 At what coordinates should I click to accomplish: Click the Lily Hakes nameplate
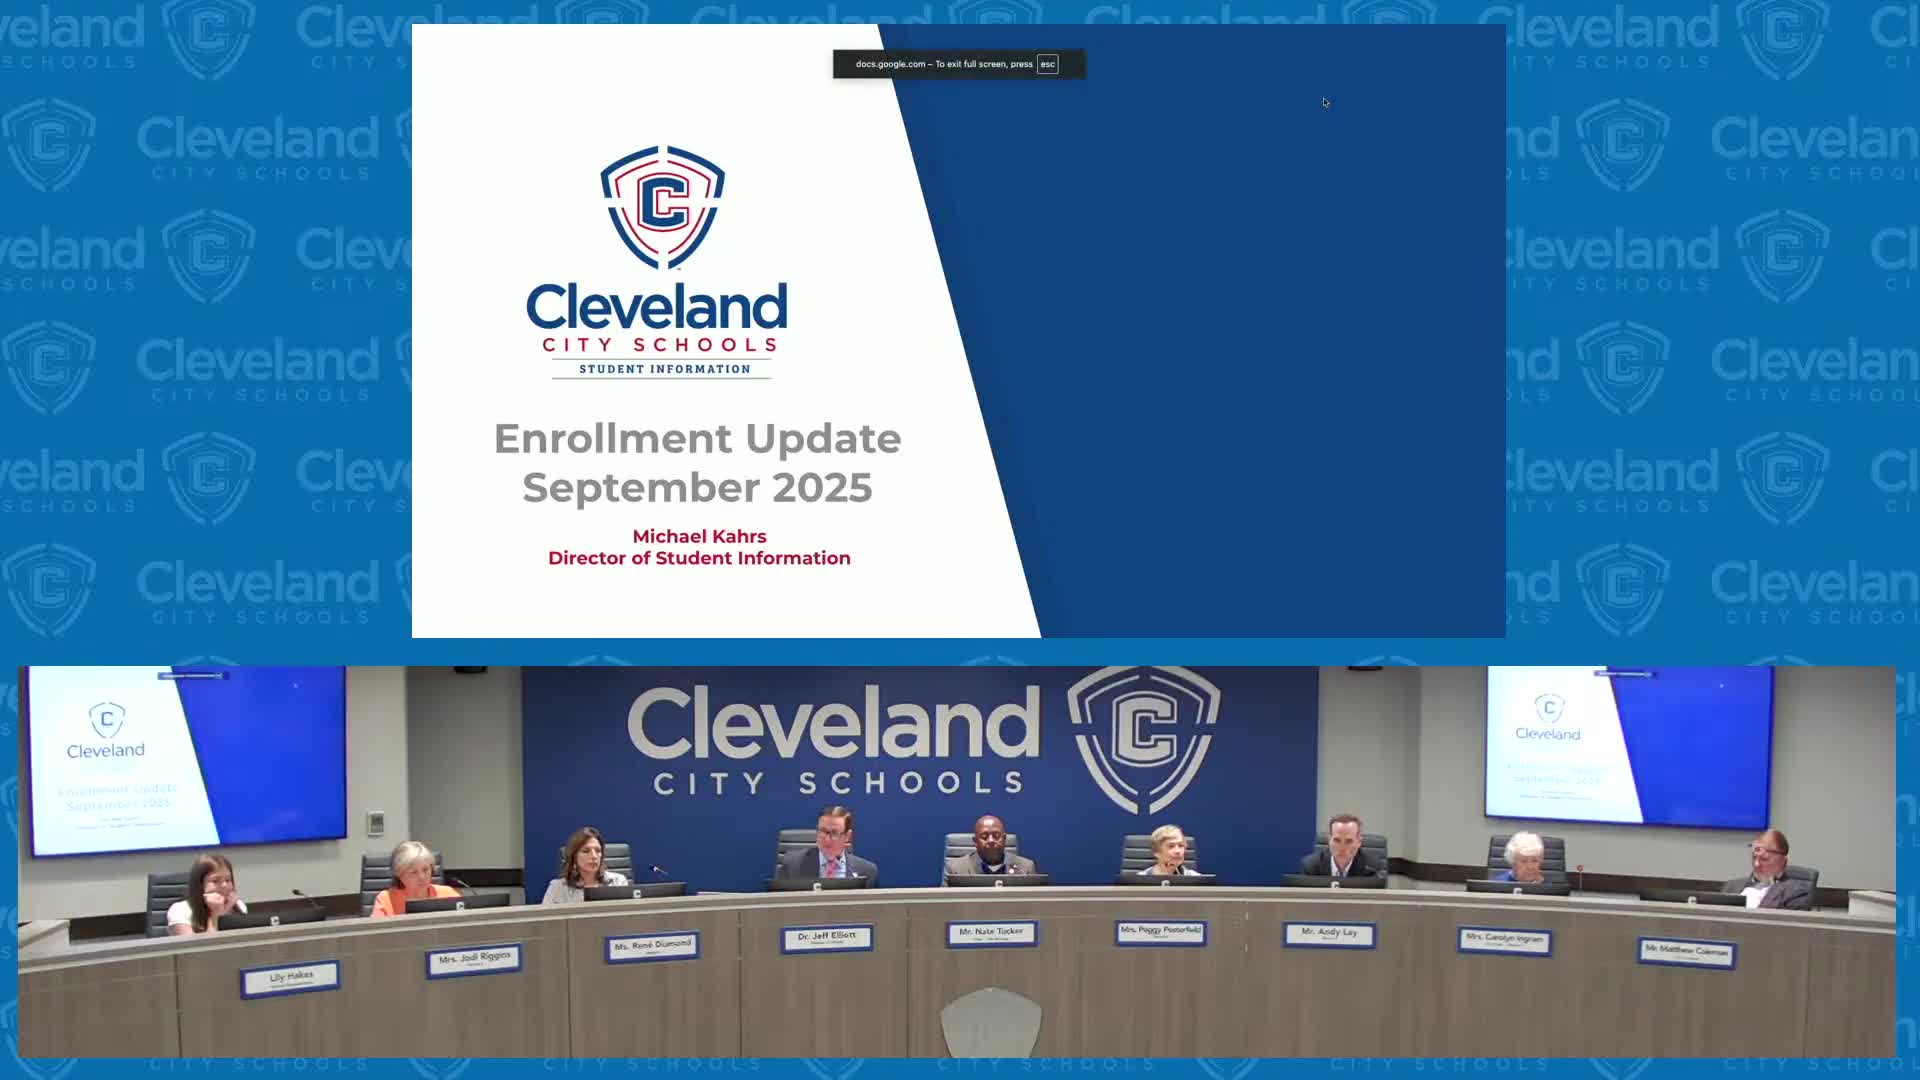pos(290,977)
